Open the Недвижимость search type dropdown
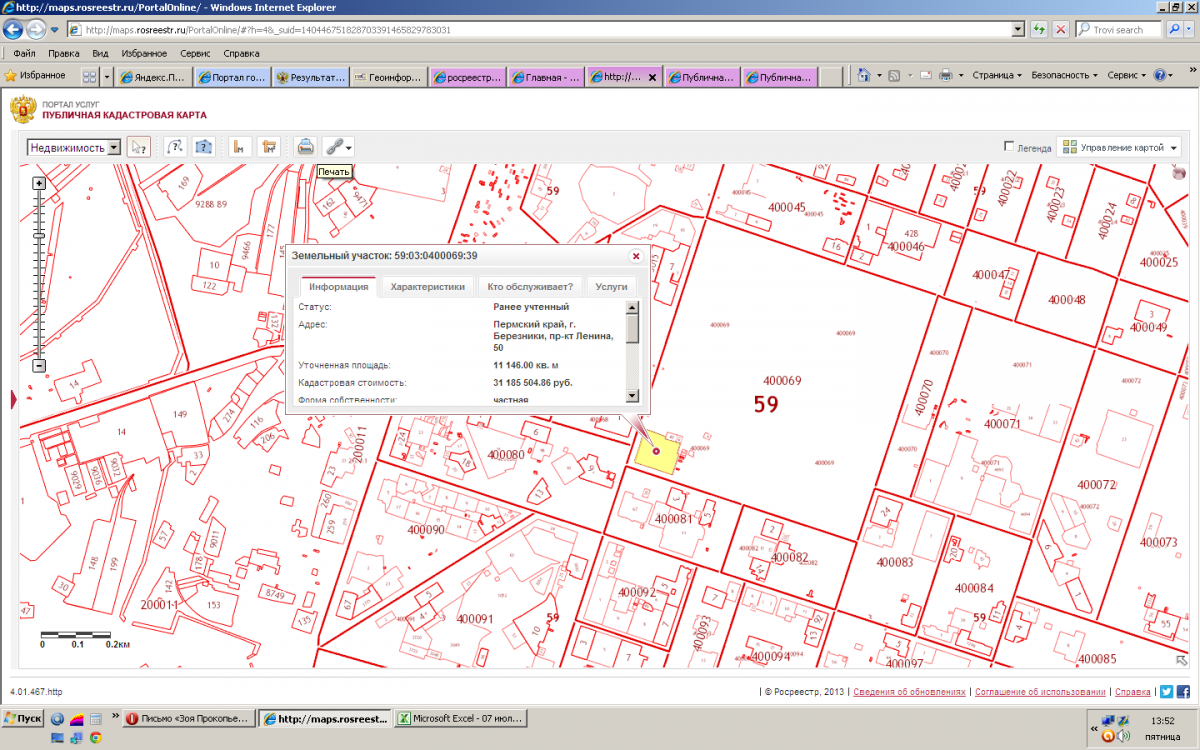Image resolution: width=1200 pixels, height=750 pixels. [x=113, y=147]
